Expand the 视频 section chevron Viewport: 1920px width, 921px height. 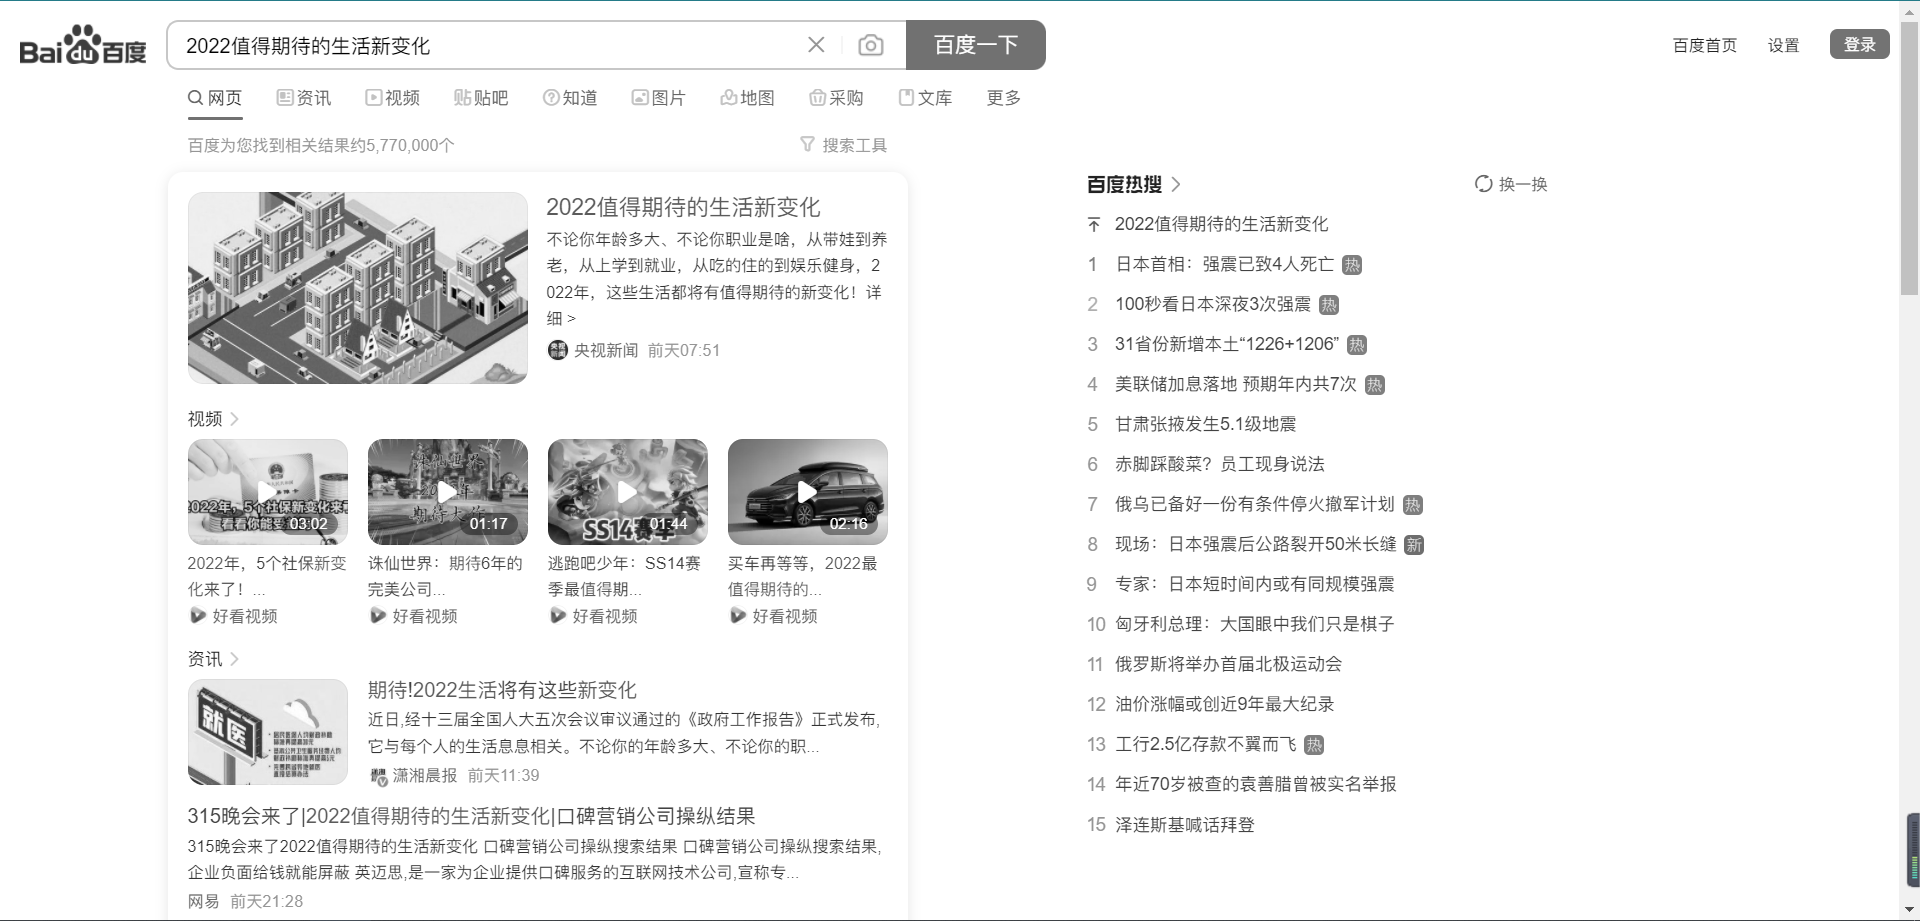point(234,419)
